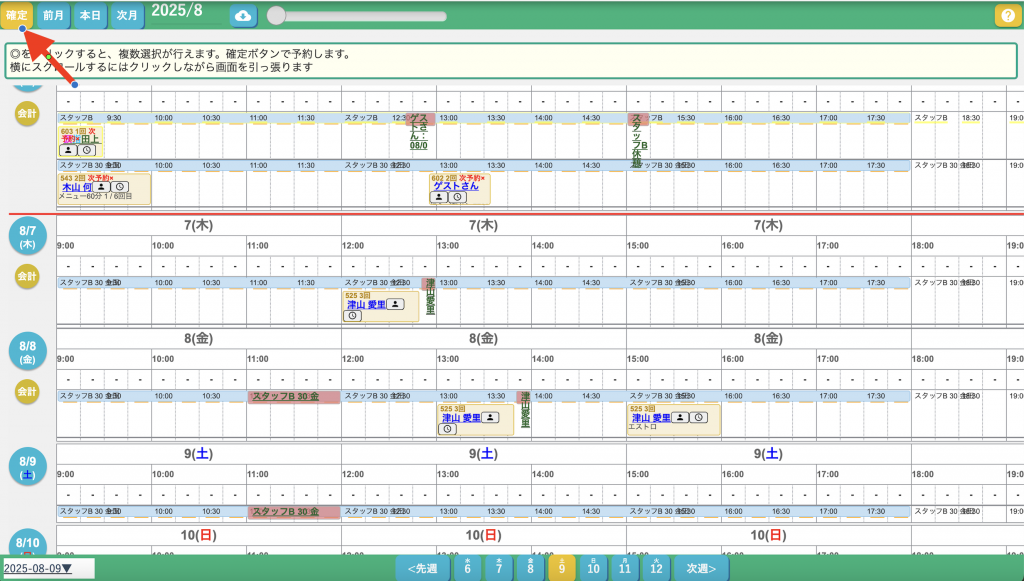Screen dimensions: 1024x581
Task: Open vertical 津山愛里 link on 8/7 row
Action: point(430,297)
